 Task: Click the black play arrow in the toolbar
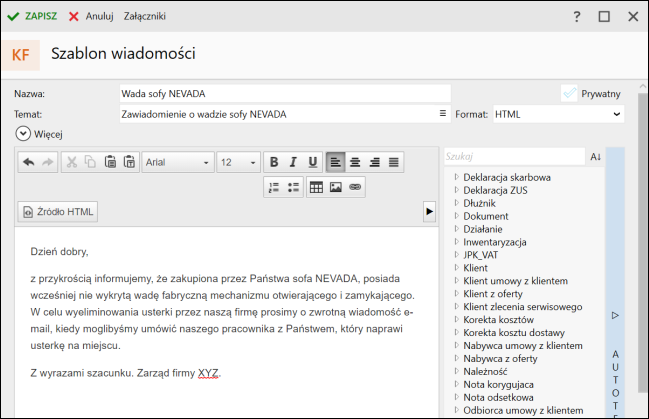pos(429,212)
